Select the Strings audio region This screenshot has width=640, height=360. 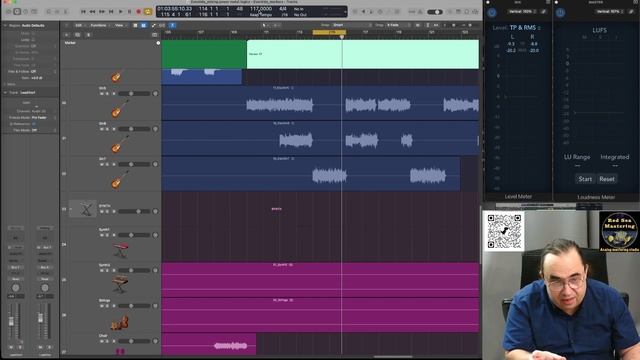pos(320,315)
